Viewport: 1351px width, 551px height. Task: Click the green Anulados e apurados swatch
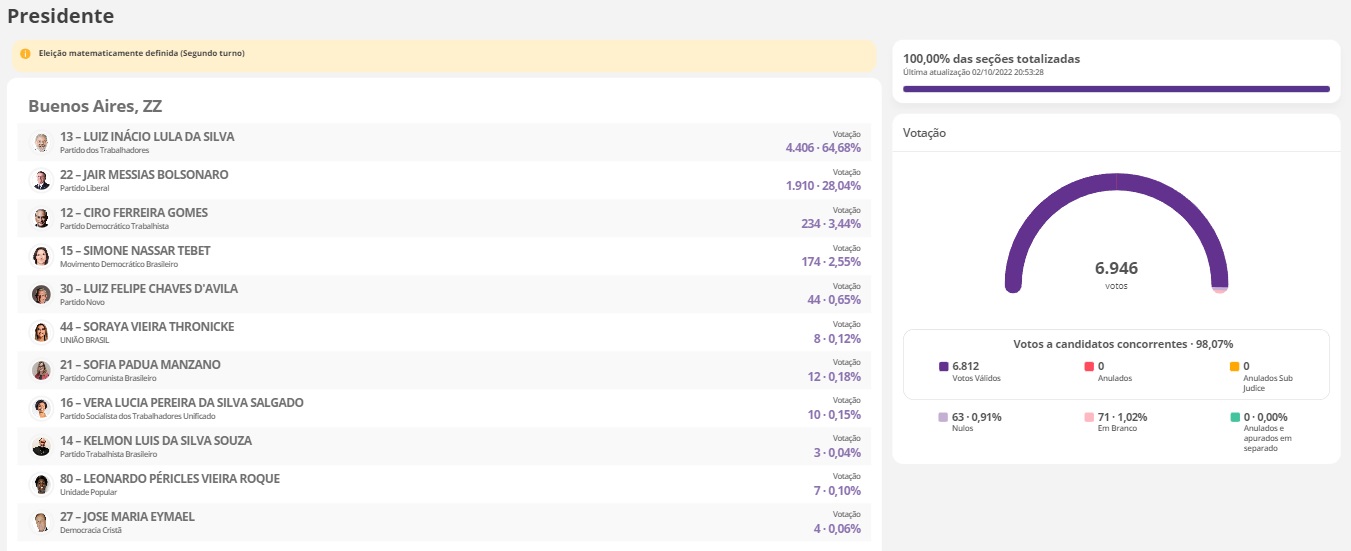pyautogui.click(x=1234, y=417)
